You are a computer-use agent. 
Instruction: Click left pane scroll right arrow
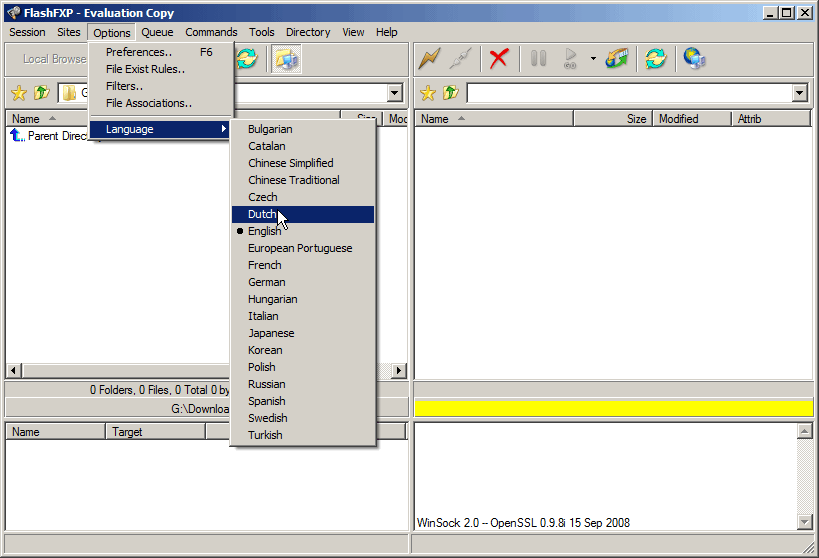point(399,370)
